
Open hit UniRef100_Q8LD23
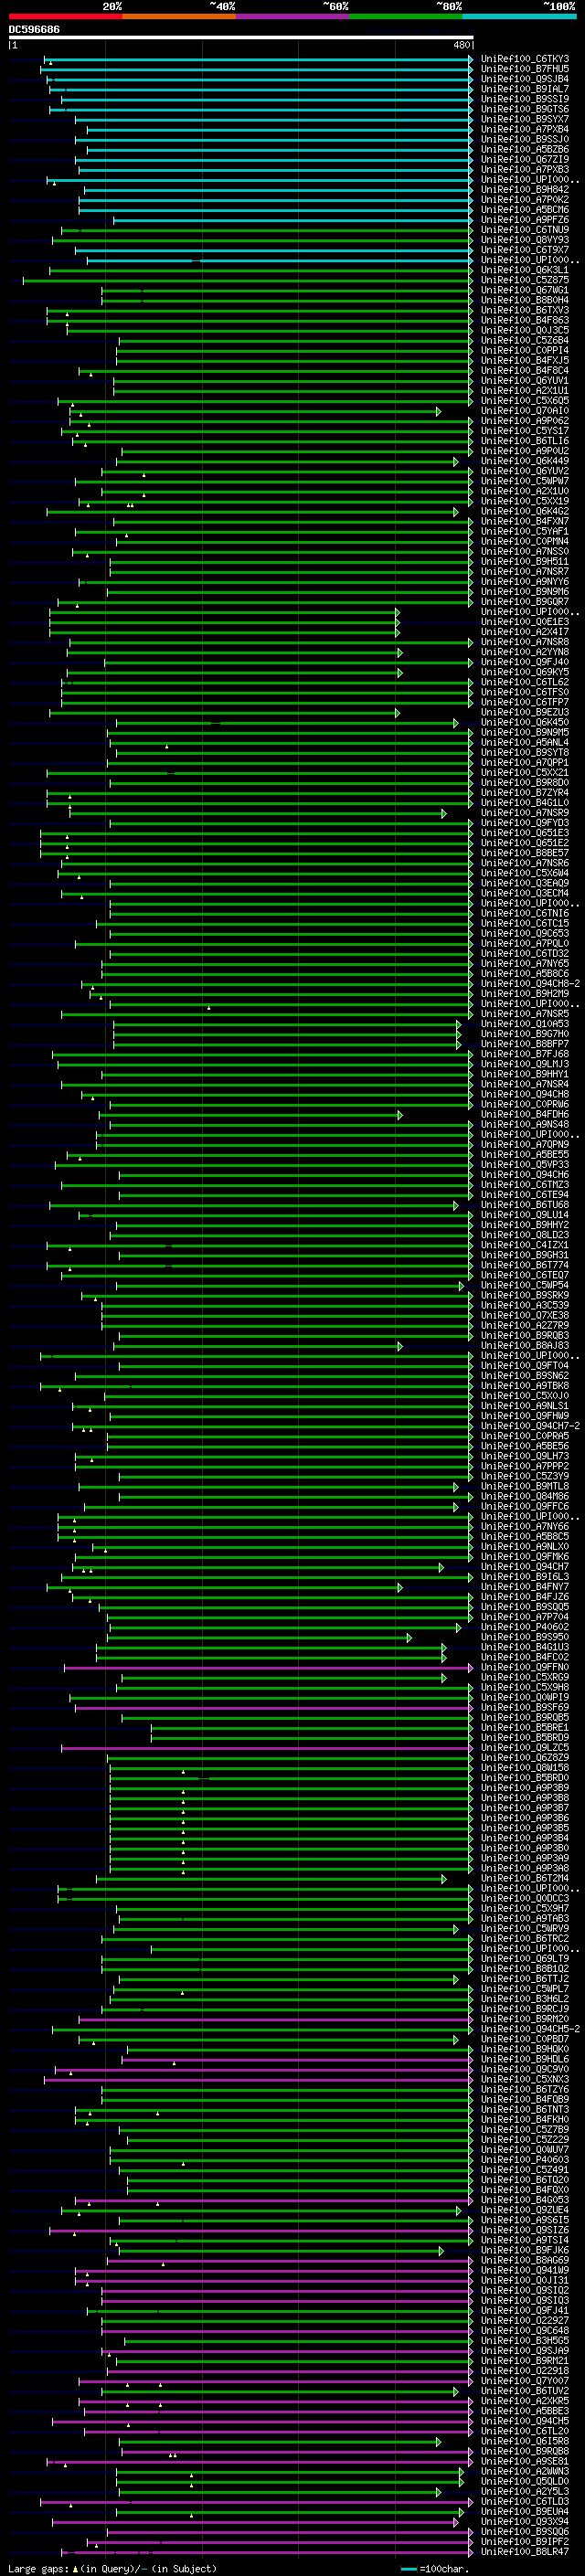click(525, 1235)
